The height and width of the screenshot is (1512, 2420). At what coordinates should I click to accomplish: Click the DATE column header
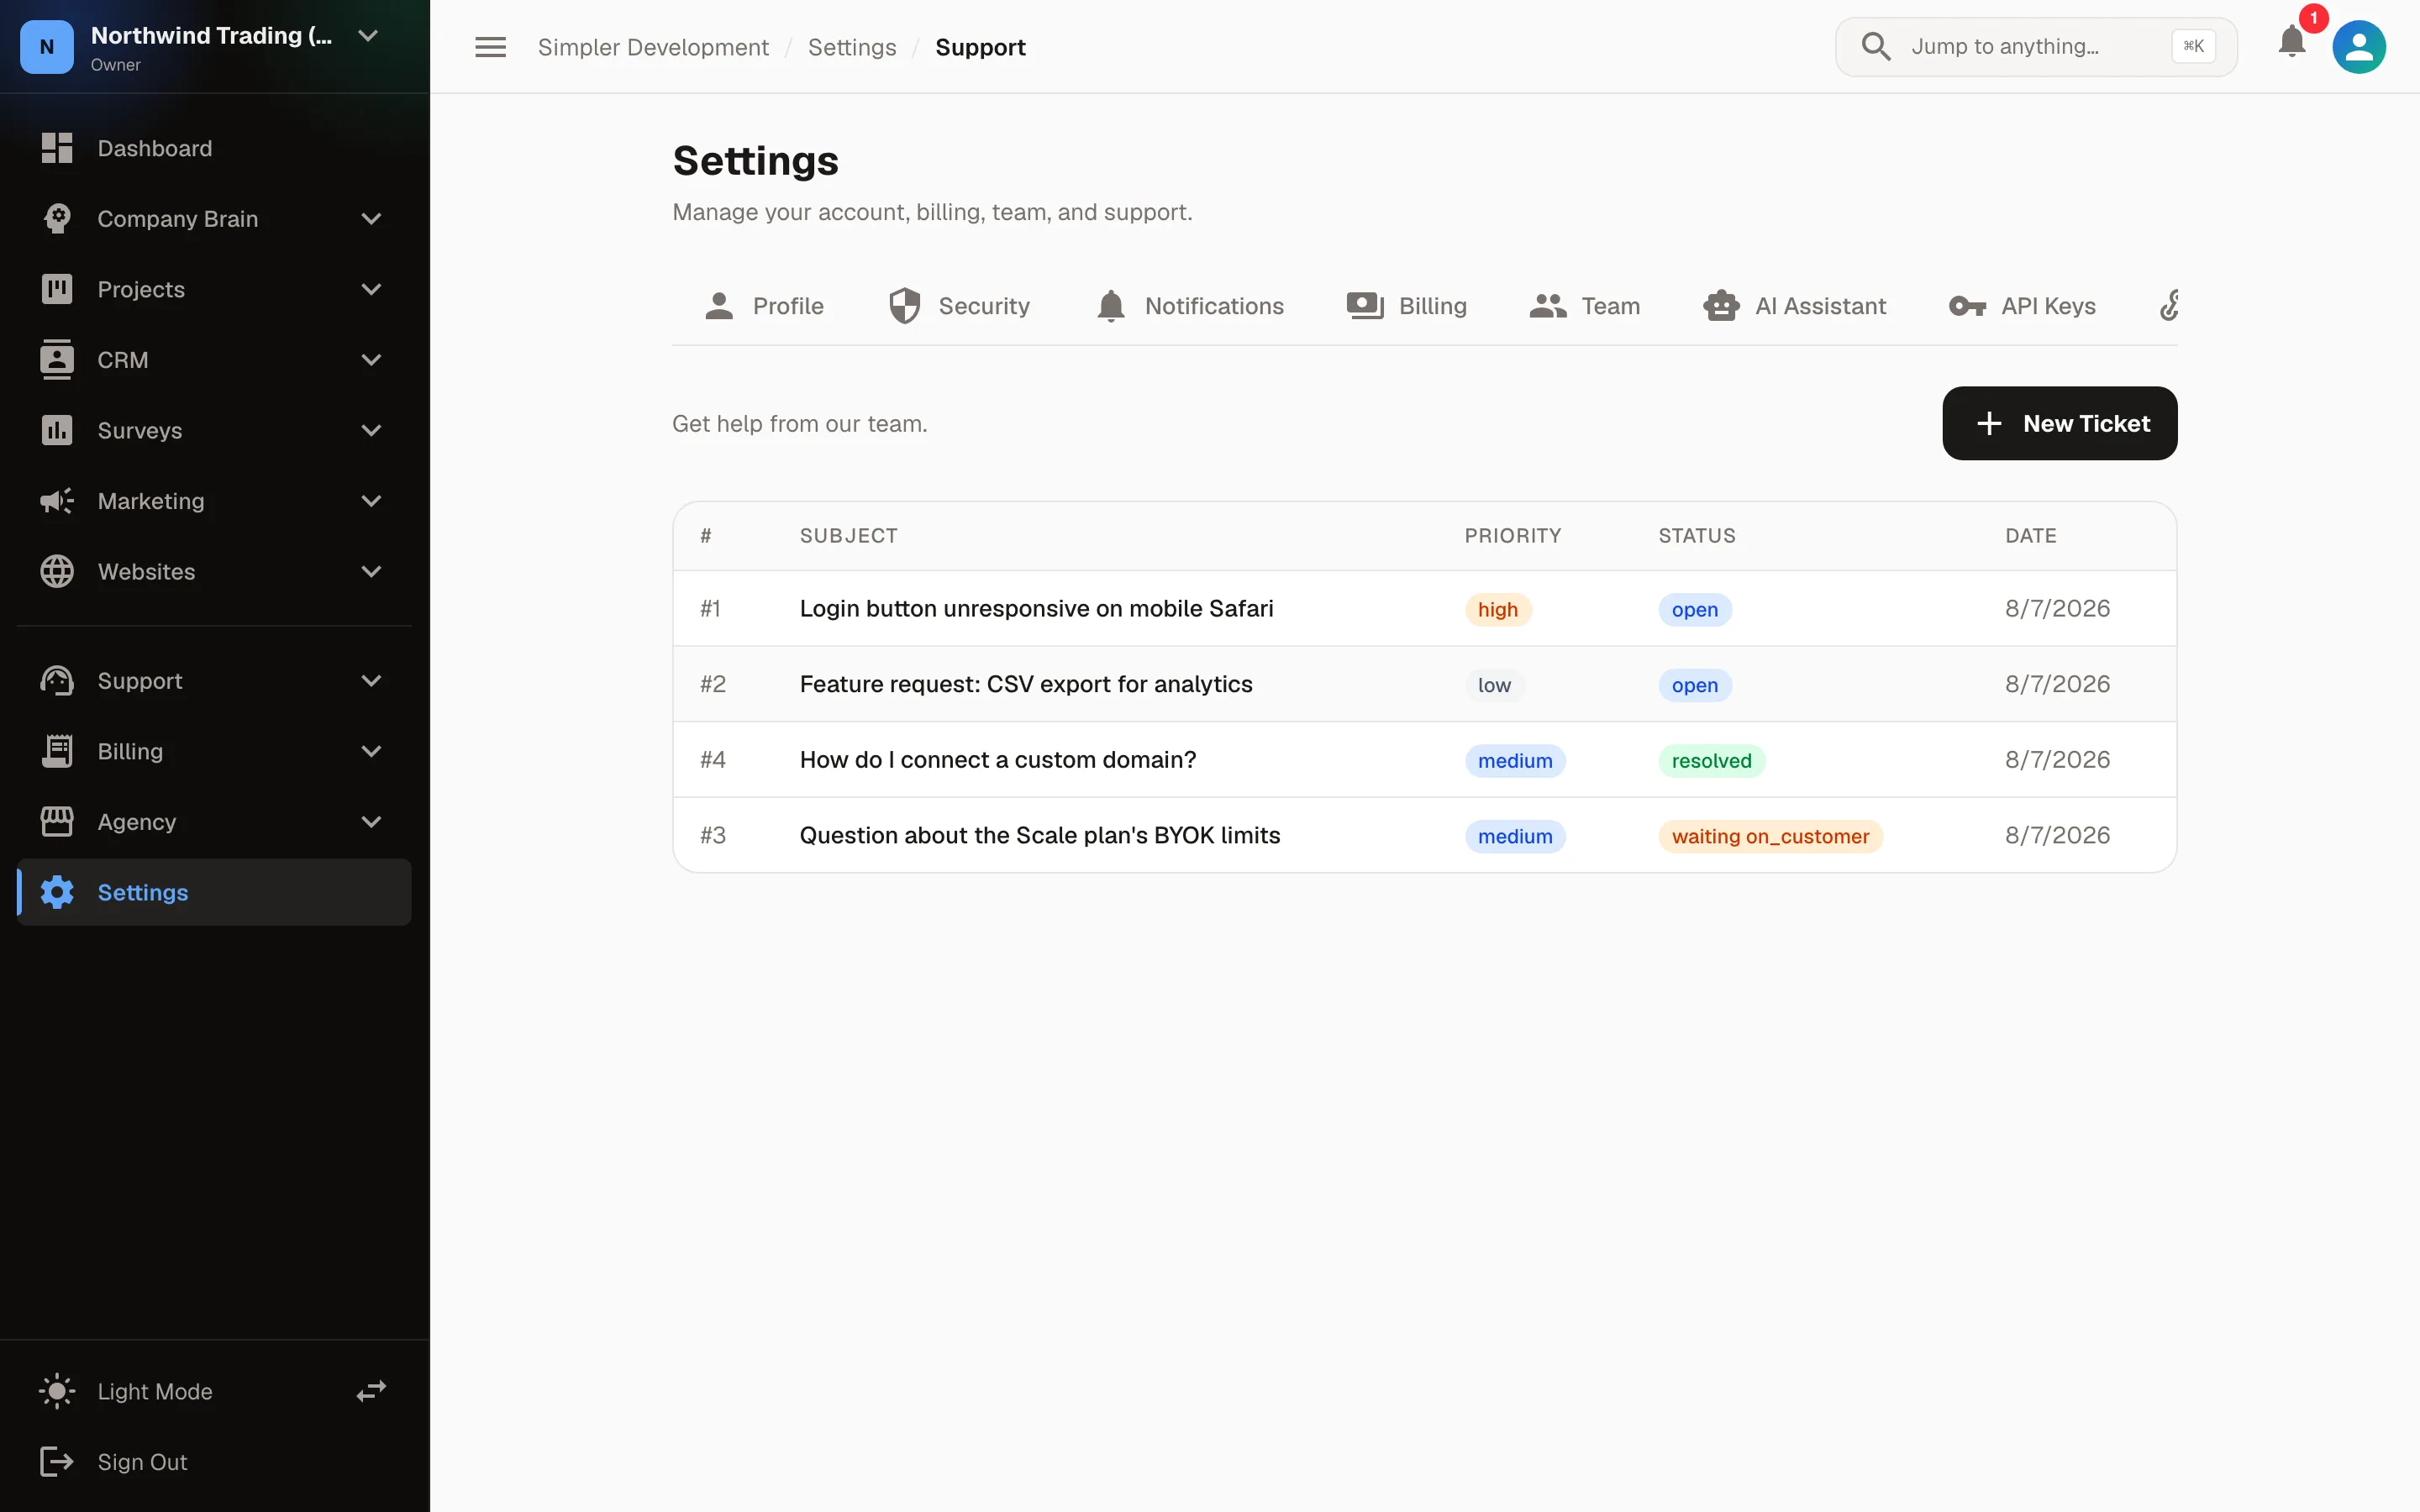click(x=2030, y=535)
